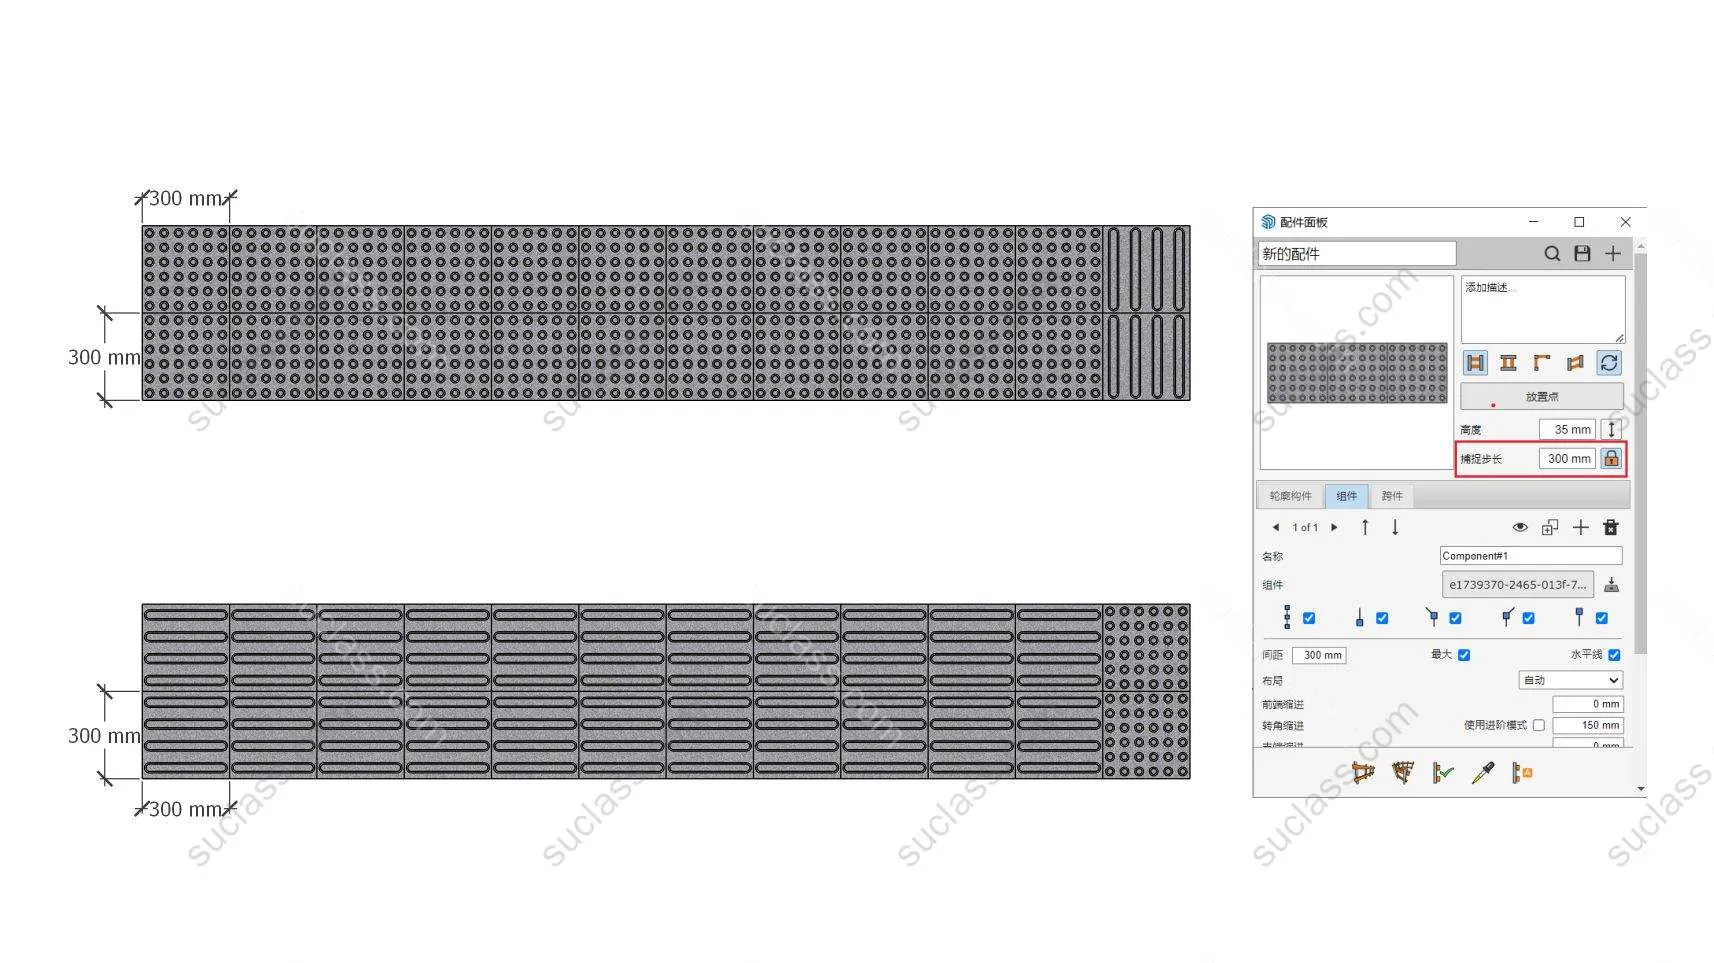Click the component ID e1739370 button

(1517, 585)
